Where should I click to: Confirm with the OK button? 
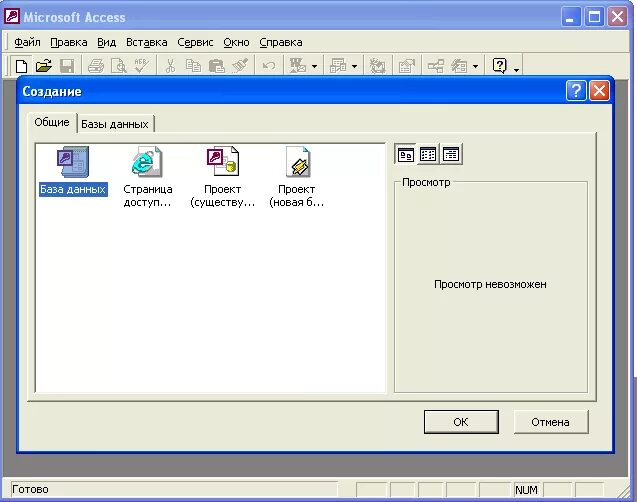pyautogui.click(x=461, y=422)
